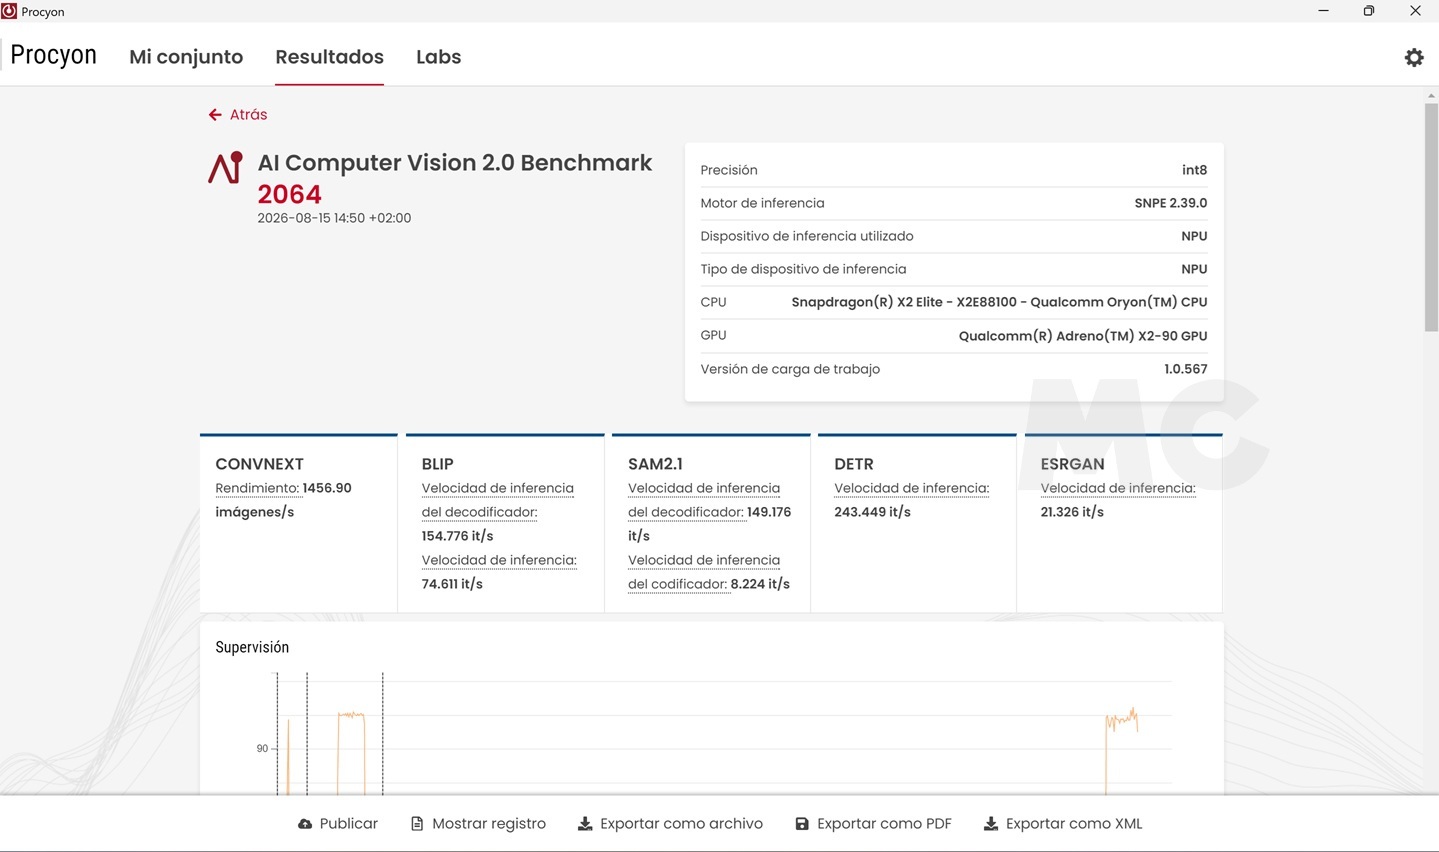Click the CONVNEXT result card
The width and height of the screenshot is (1439, 852).
298,523
